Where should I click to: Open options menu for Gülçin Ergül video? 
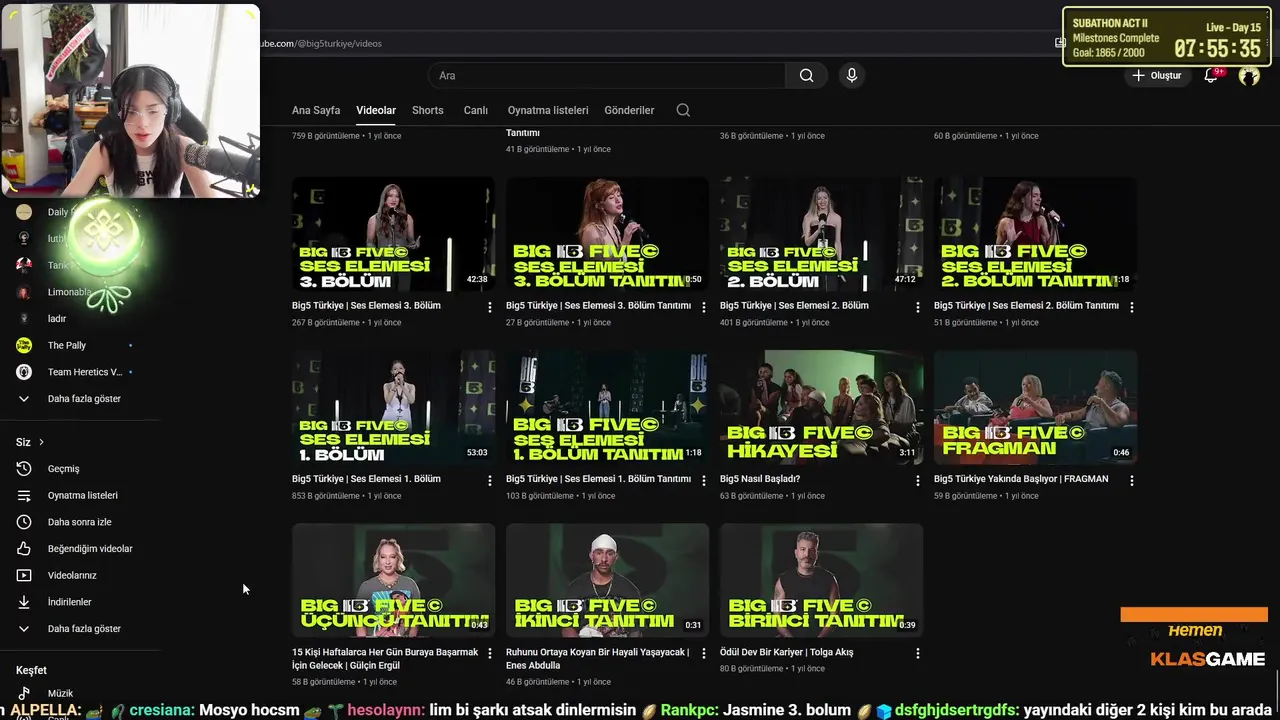[489, 654]
